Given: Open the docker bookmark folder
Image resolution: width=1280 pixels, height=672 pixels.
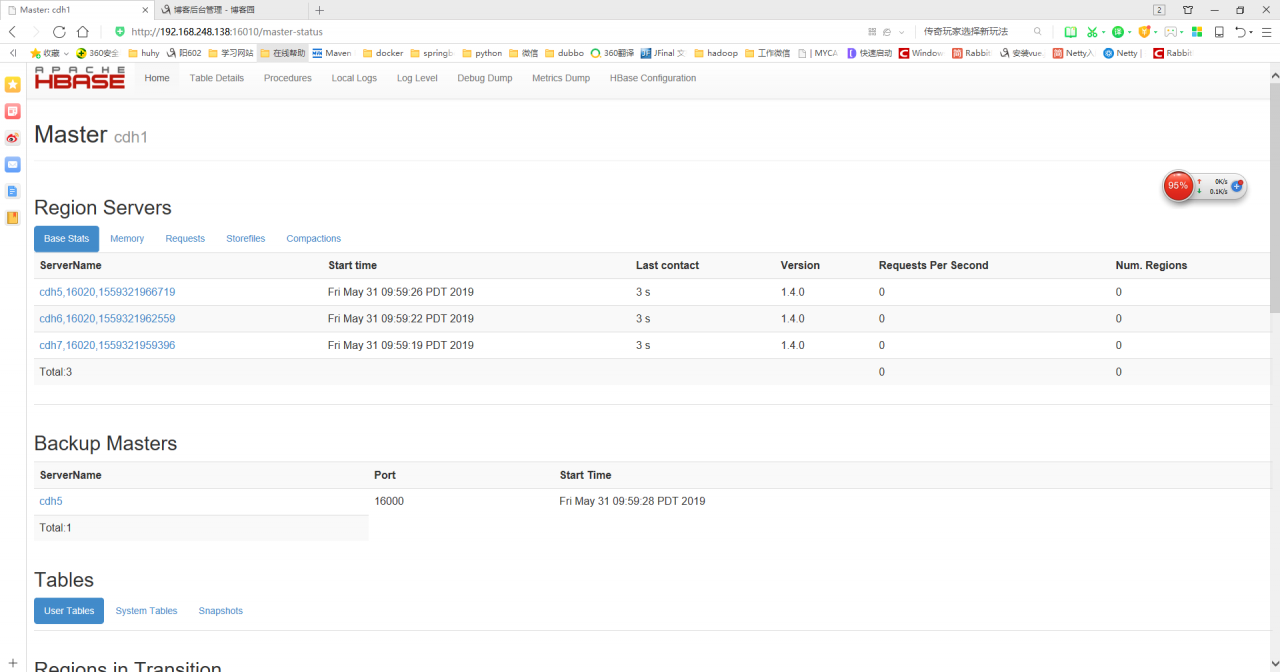Looking at the screenshot, I should pos(383,53).
